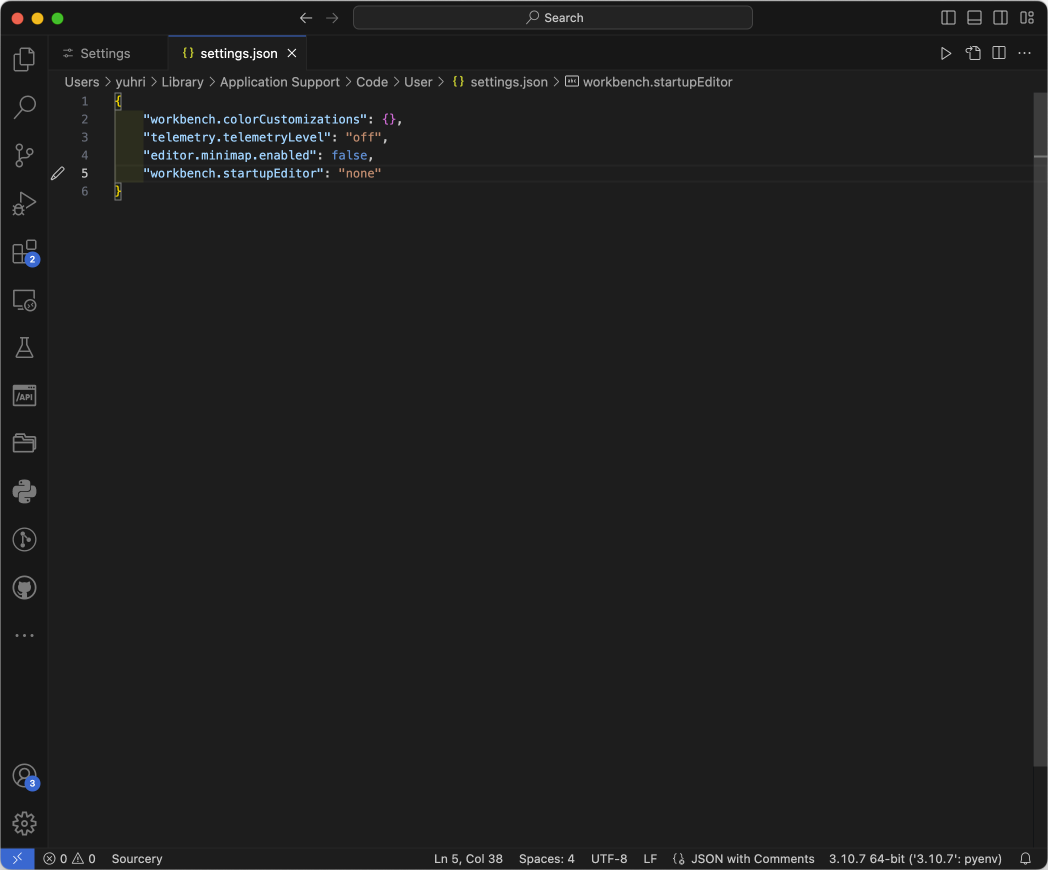Viewport: 1048px width, 870px height.
Task: Click the "workbench.colorCustomizations" key
Action: 255,119
